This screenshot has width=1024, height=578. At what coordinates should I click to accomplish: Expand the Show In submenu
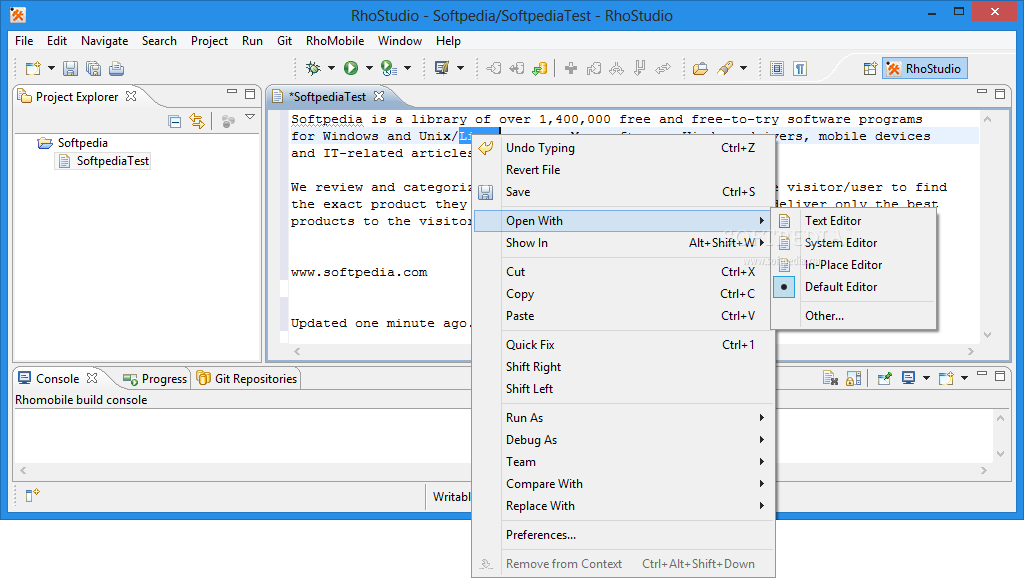point(624,243)
